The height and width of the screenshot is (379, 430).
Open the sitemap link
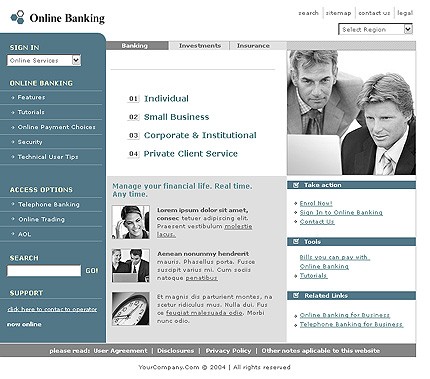pos(338,13)
